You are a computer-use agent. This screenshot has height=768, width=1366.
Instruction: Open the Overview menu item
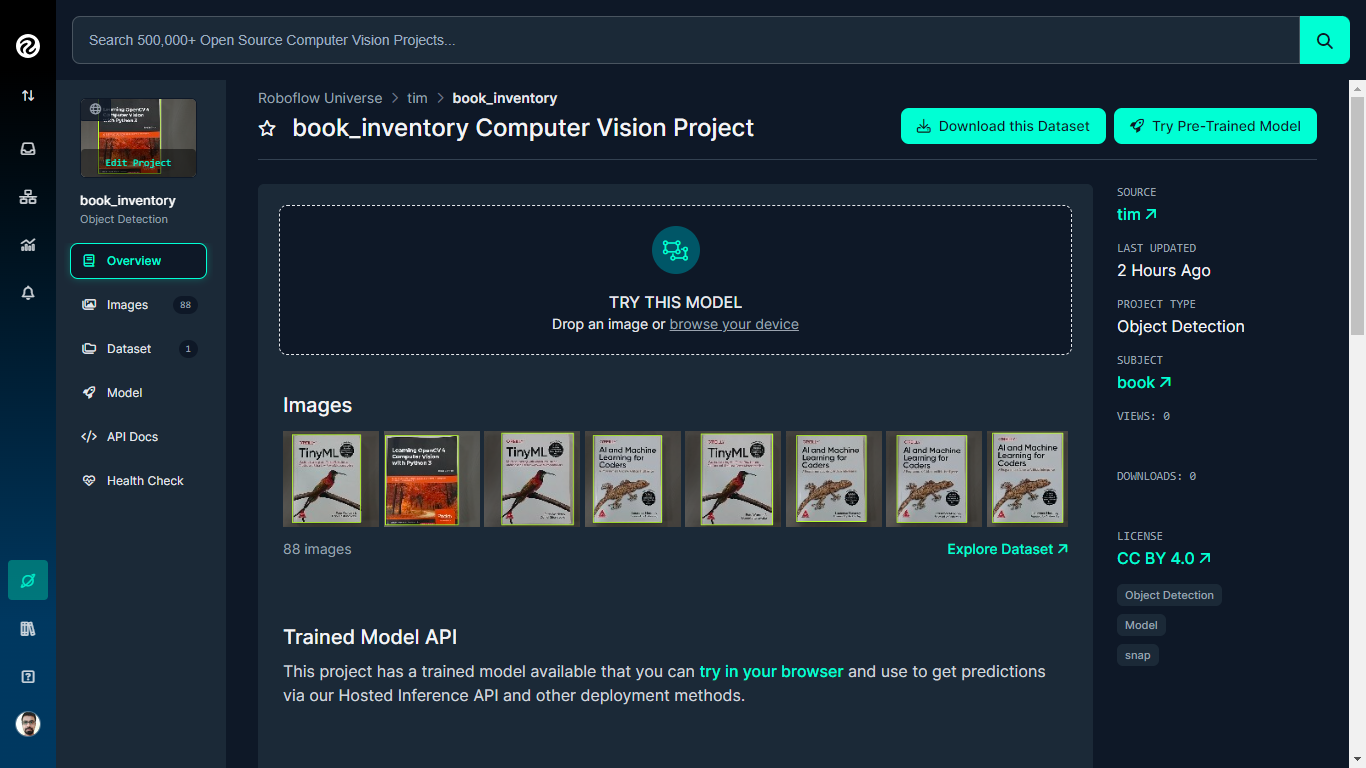(x=138, y=261)
